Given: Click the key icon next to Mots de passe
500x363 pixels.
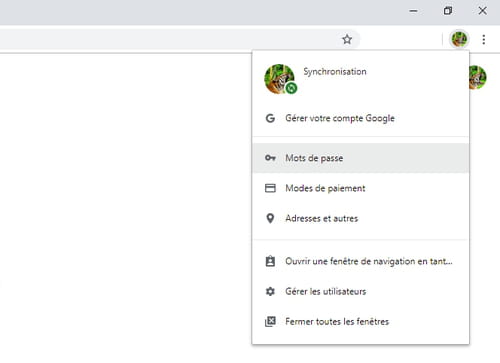Looking at the screenshot, I should click(270, 158).
